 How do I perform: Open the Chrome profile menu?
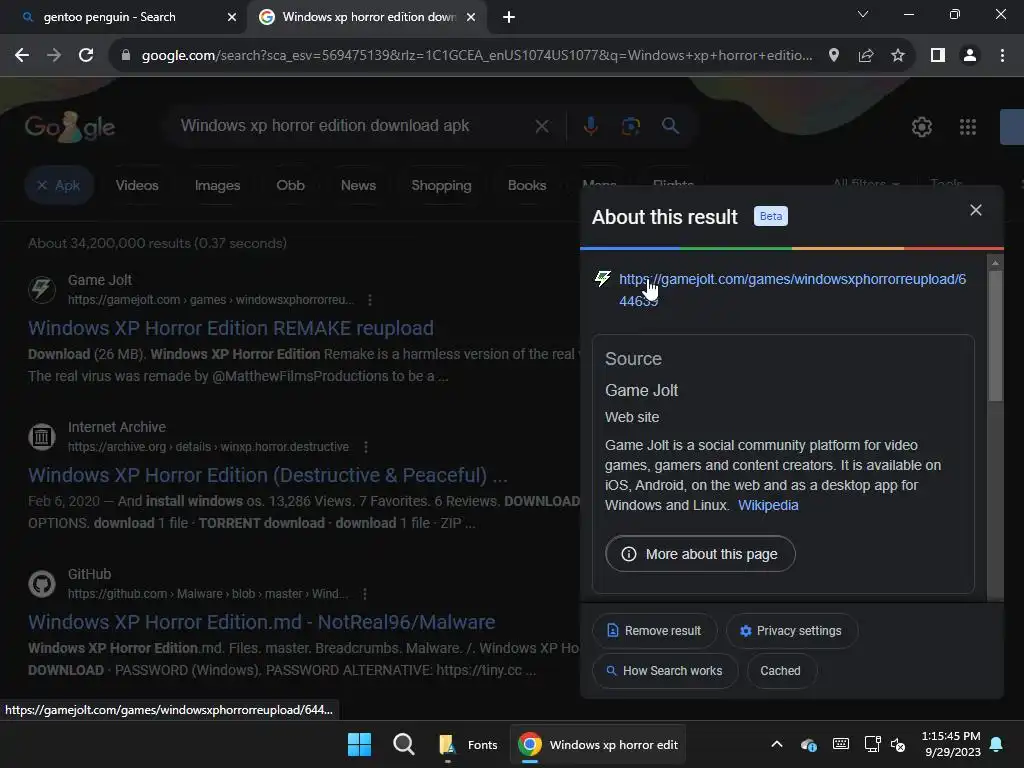tap(970, 56)
